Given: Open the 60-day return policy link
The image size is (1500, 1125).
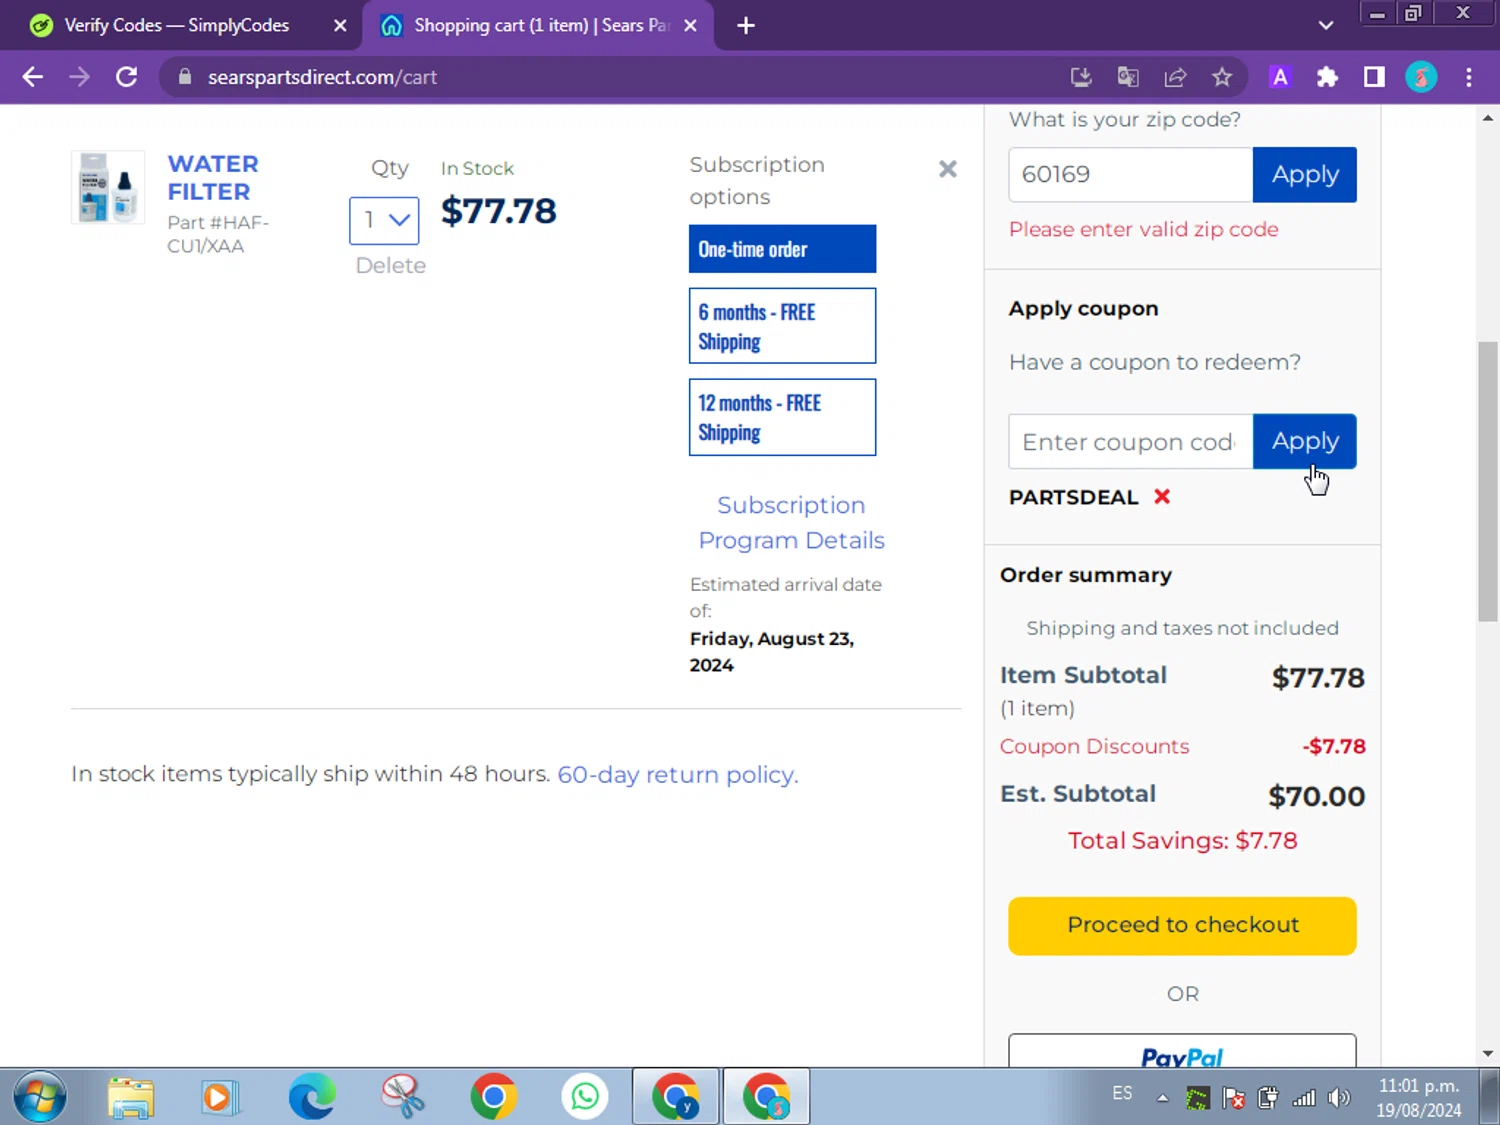Looking at the screenshot, I should [677, 774].
